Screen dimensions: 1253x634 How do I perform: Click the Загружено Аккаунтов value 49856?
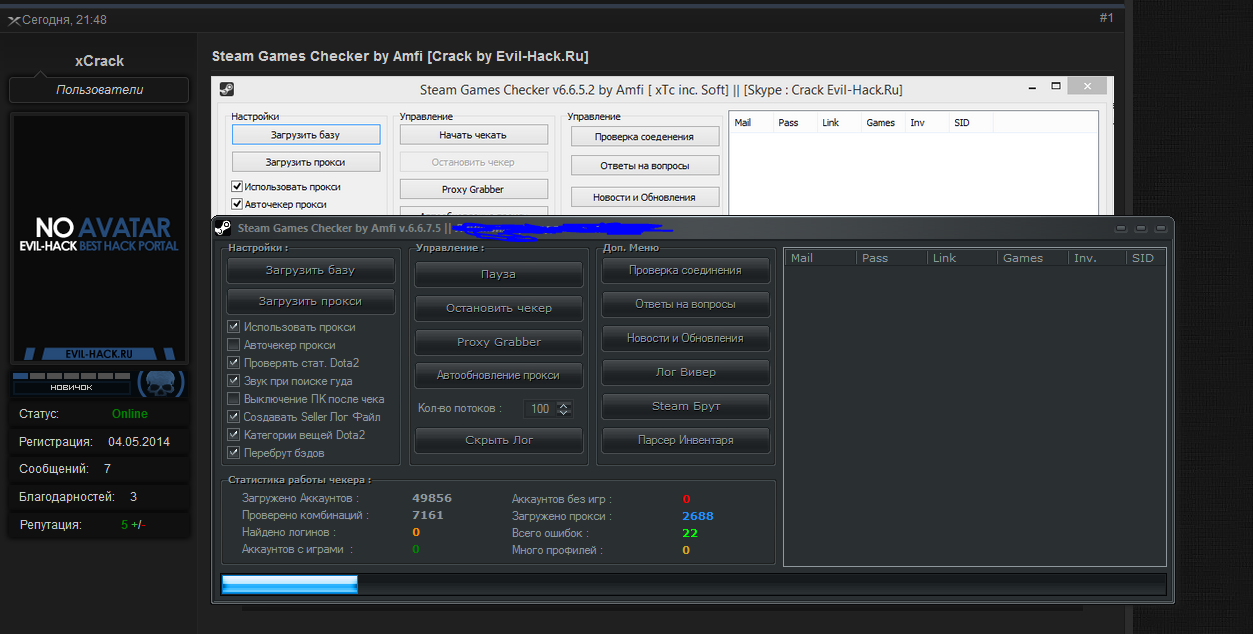click(432, 498)
